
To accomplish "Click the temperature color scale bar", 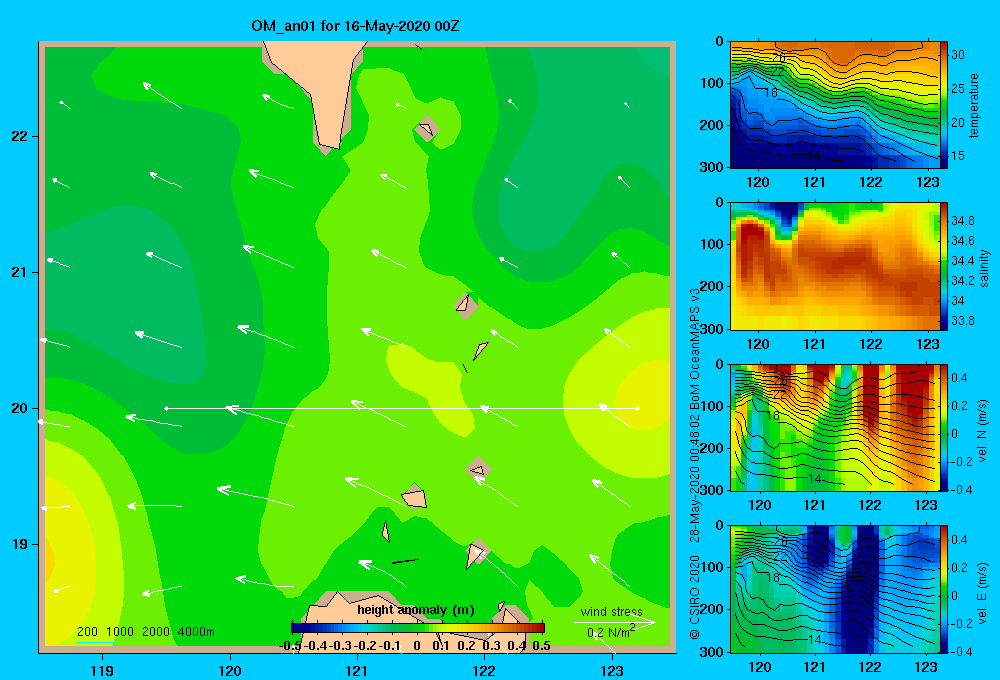I will [944, 105].
